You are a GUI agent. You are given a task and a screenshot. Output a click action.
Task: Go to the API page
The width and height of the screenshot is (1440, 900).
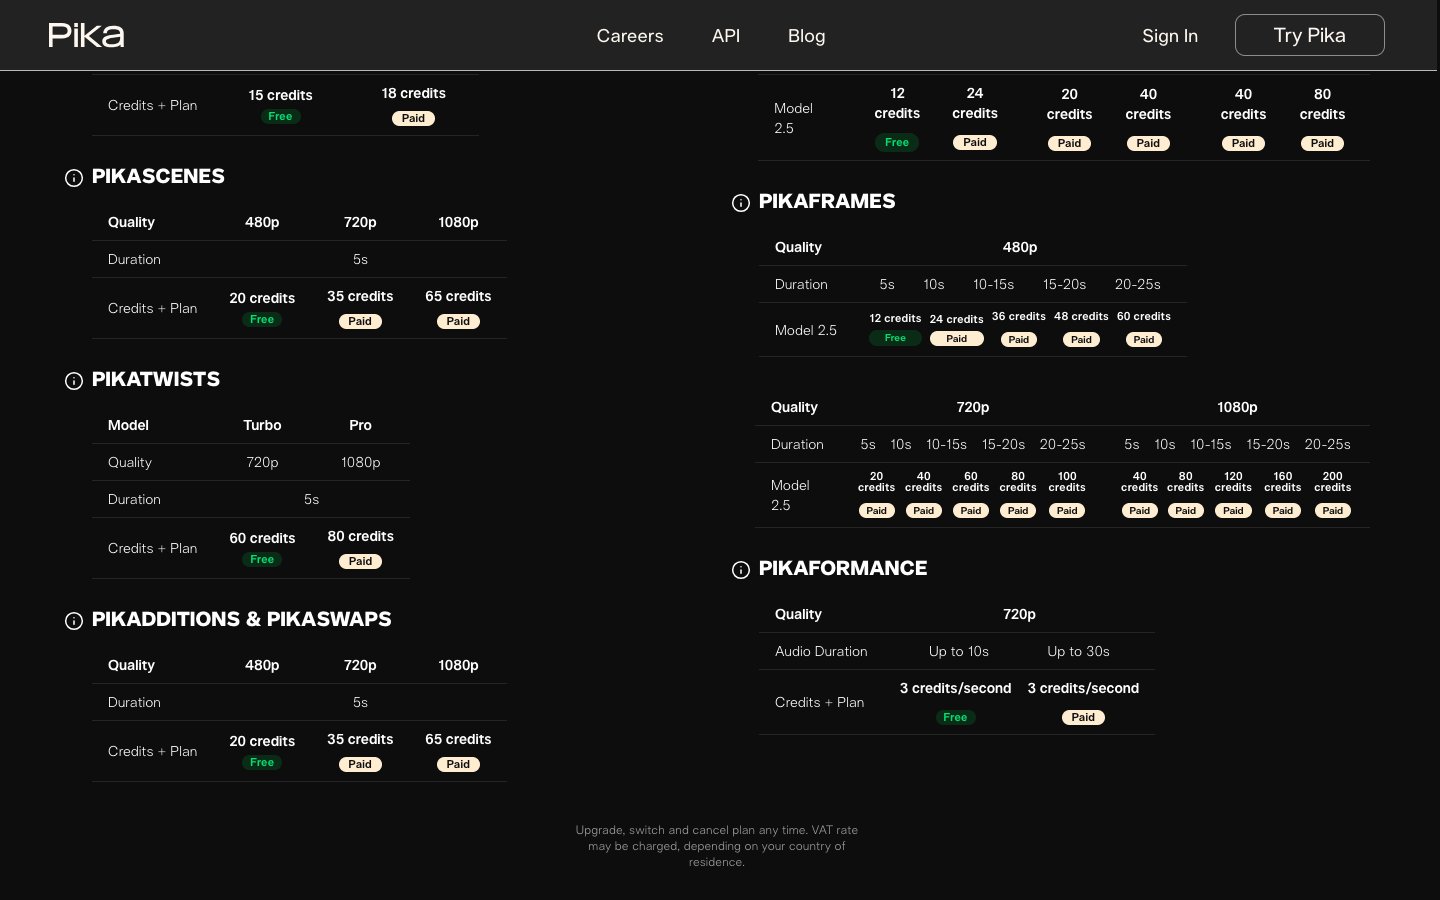point(725,36)
